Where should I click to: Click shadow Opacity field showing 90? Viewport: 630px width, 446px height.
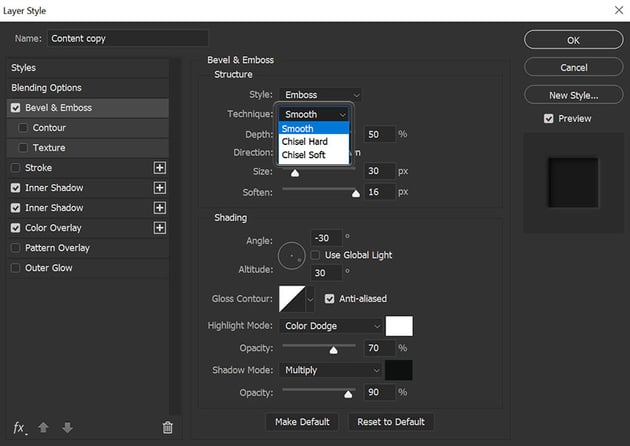(380, 392)
